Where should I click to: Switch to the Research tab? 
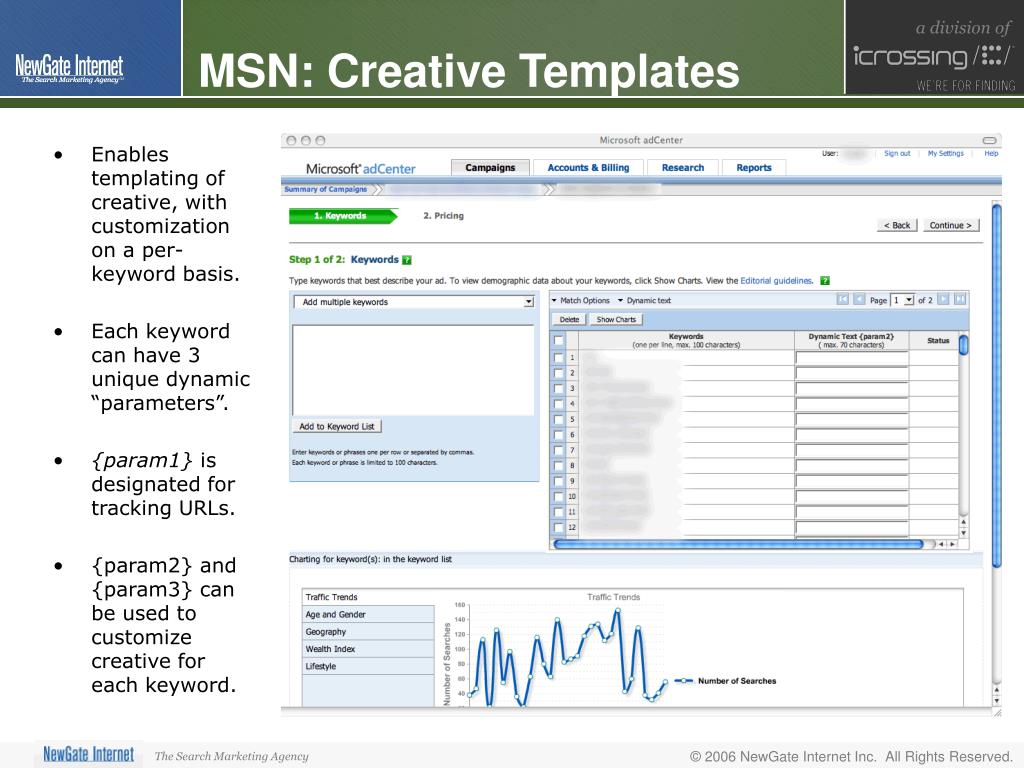[682, 168]
